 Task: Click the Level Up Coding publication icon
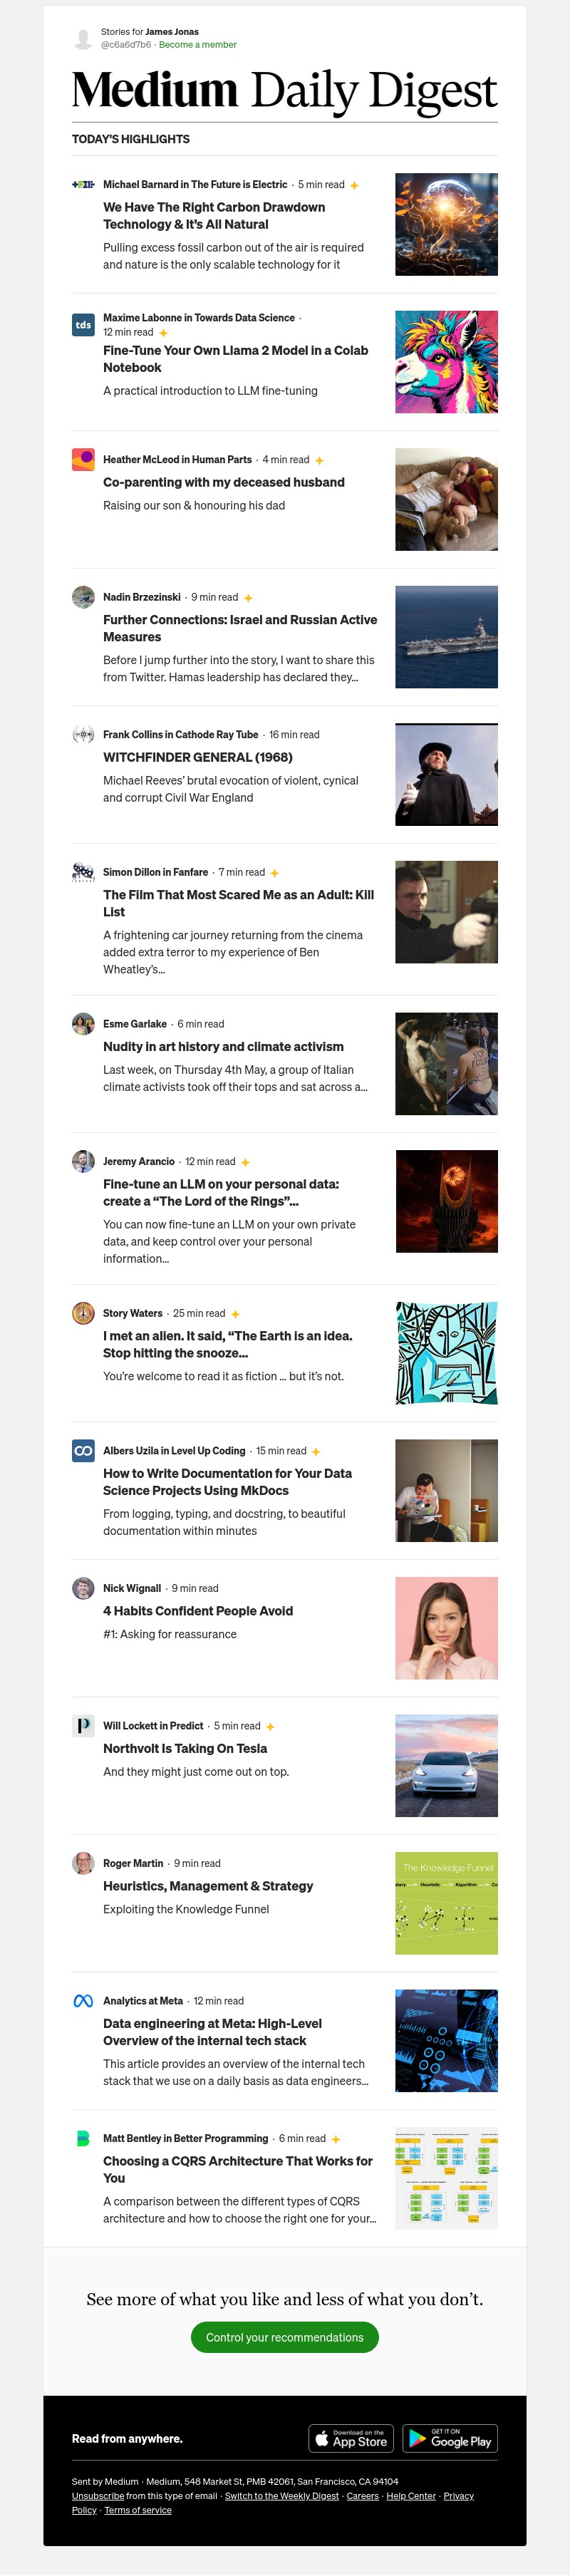(x=83, y=1451)
